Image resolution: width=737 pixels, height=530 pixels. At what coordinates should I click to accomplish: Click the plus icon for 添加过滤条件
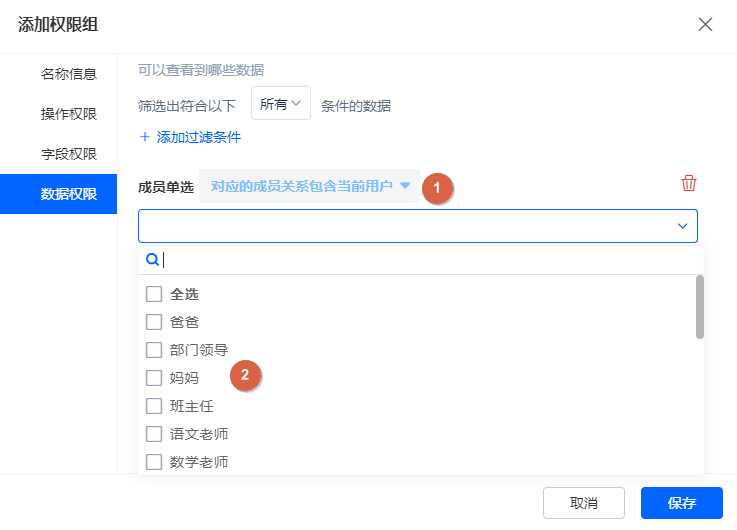(145, 137)
